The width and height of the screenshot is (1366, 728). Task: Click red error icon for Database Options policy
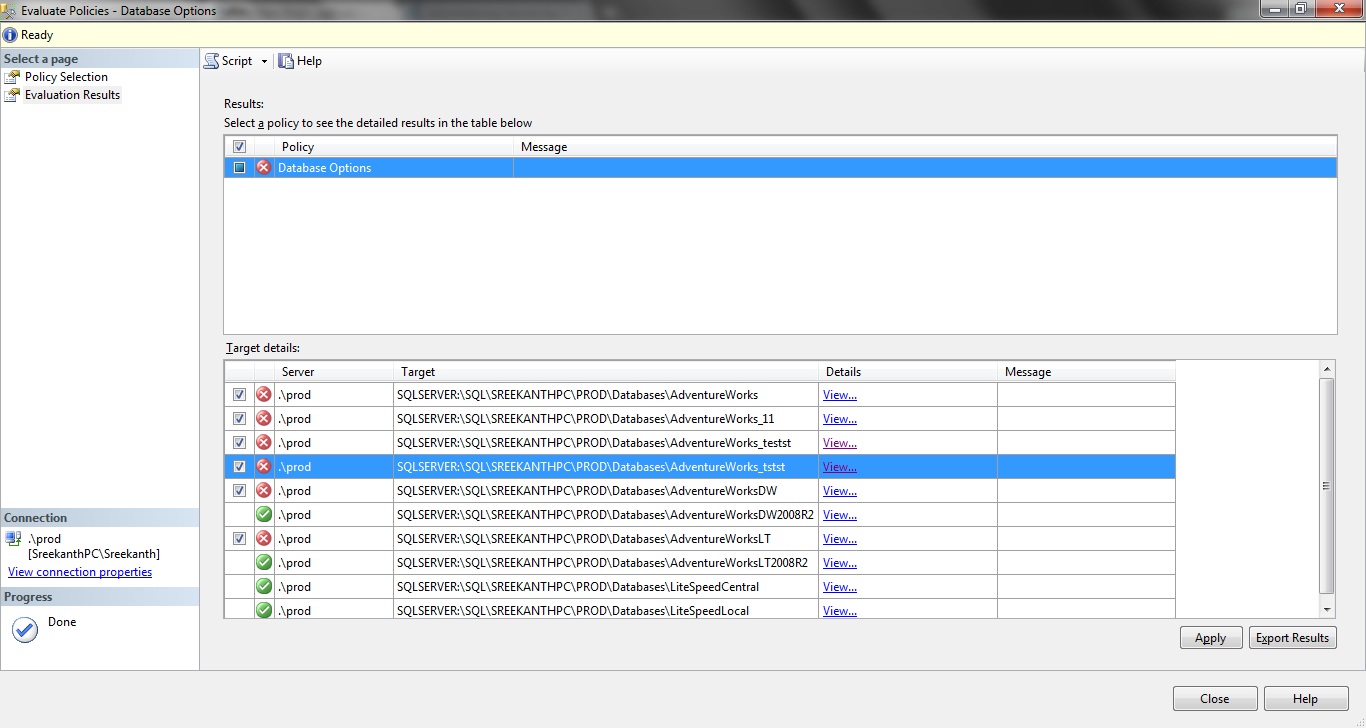click(264, 168)
